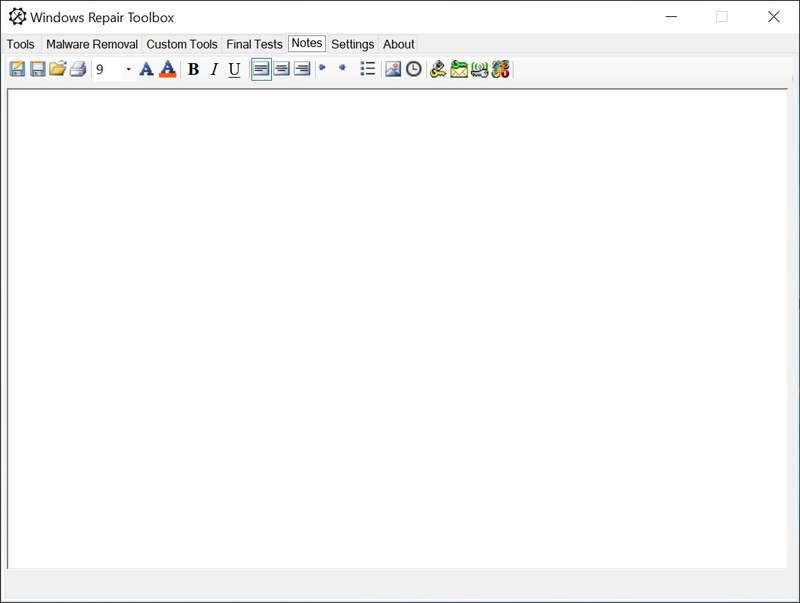
Task: Open the Settings tab
Action: [352, 44]
